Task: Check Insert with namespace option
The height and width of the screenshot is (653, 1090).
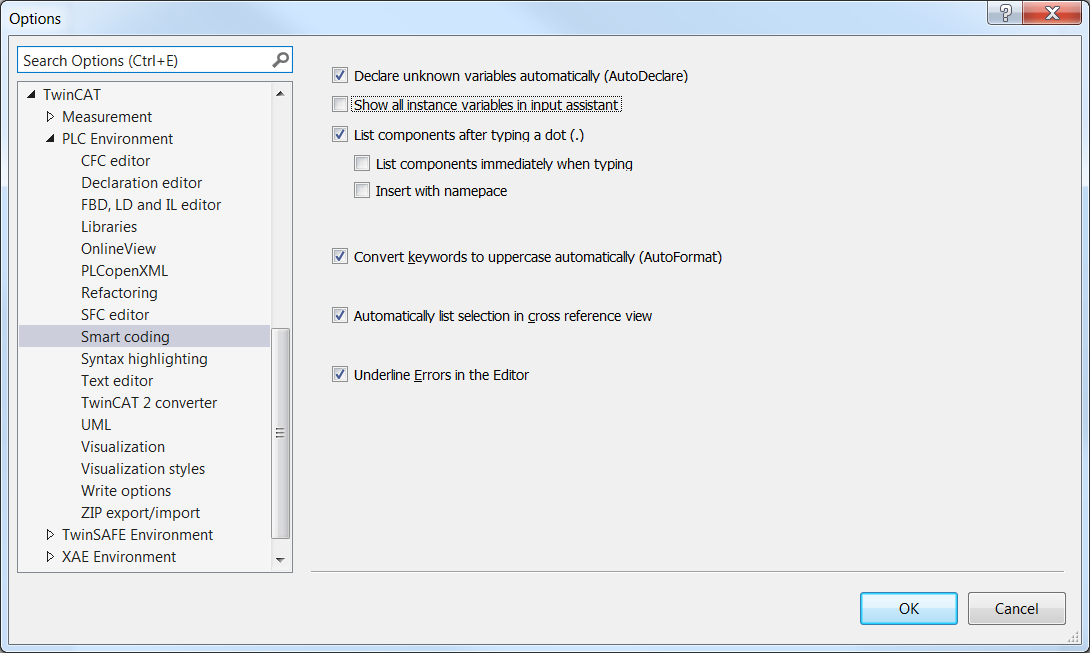Action: [362, 191]
